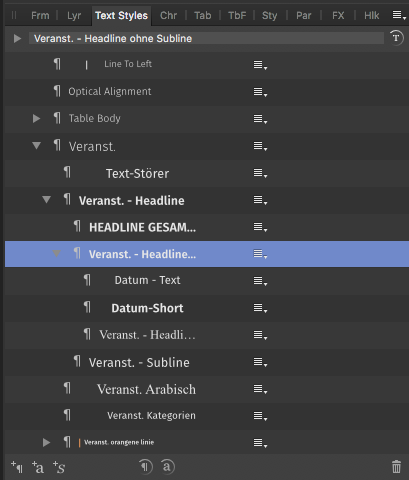Expand the current style header arrow
This screenshot has height=480, width=409.
point(17,38)
